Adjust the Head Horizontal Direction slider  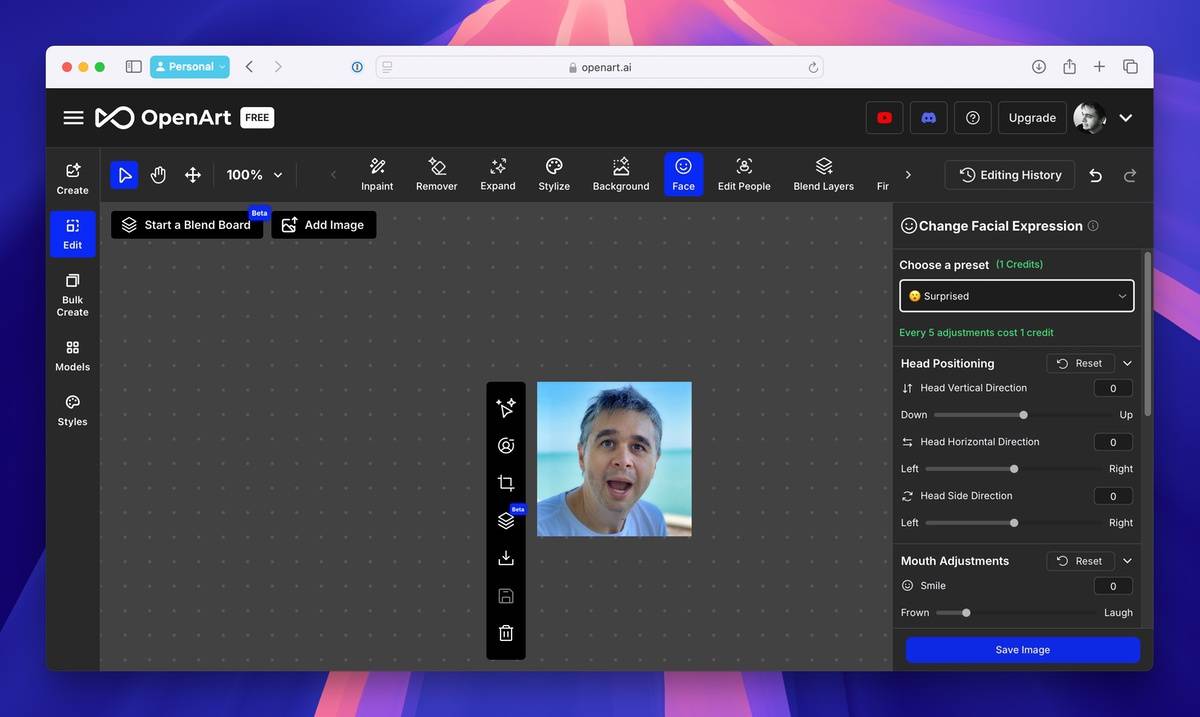1014,469
